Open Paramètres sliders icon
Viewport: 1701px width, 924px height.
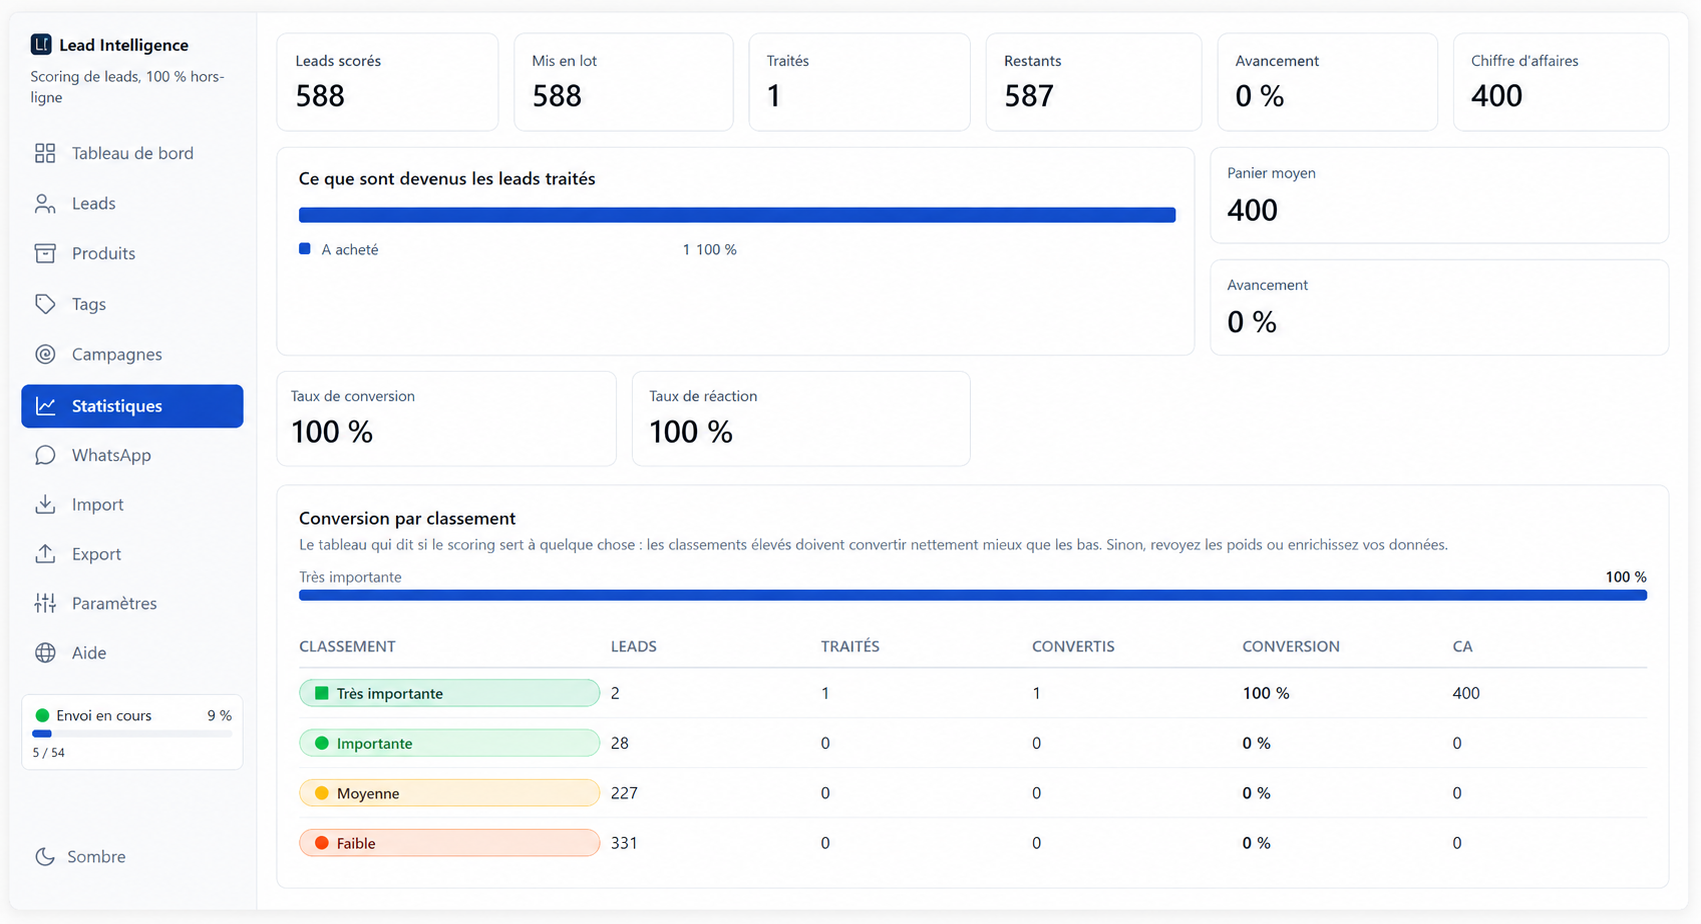45,603
